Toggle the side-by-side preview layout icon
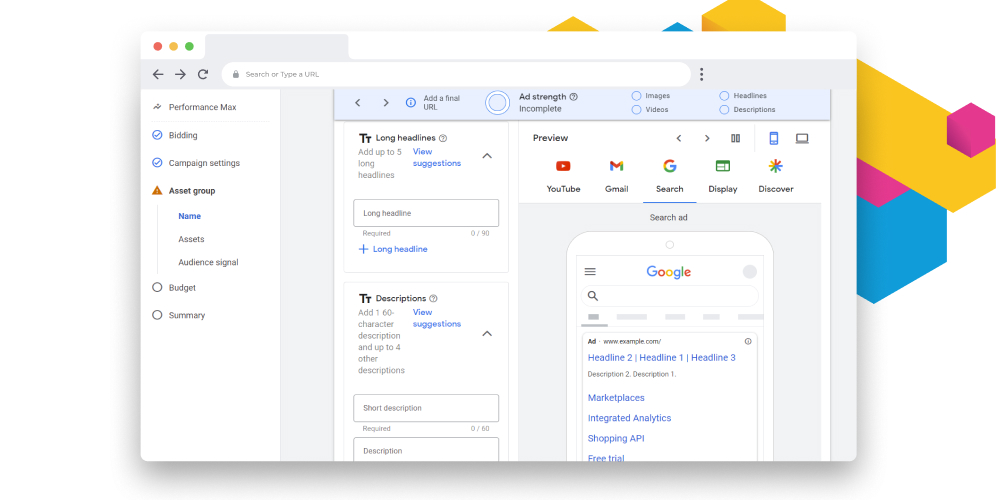Viewport: 1000px width, 500px height. click(735, 138)
